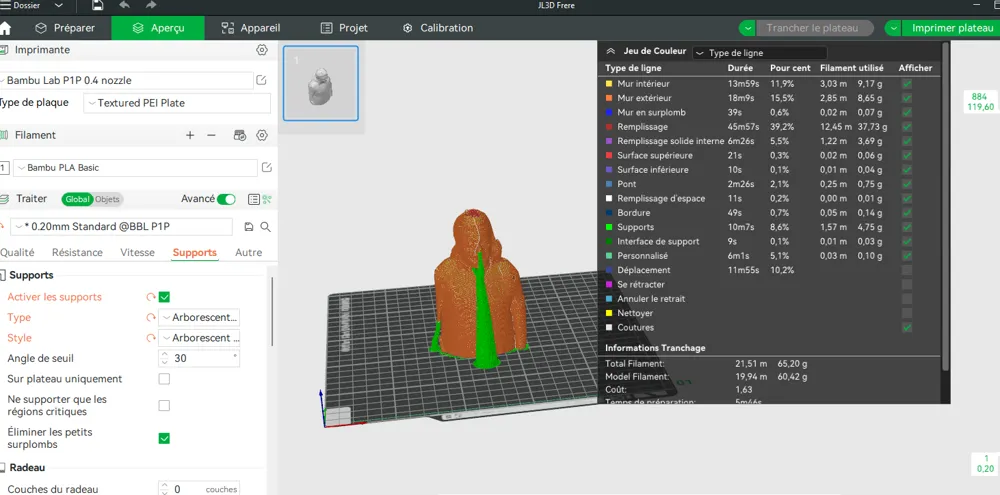The image size is (1000, 495).
Task: Select plate 1 thumbnail
Action: click(x=321, y=83)
